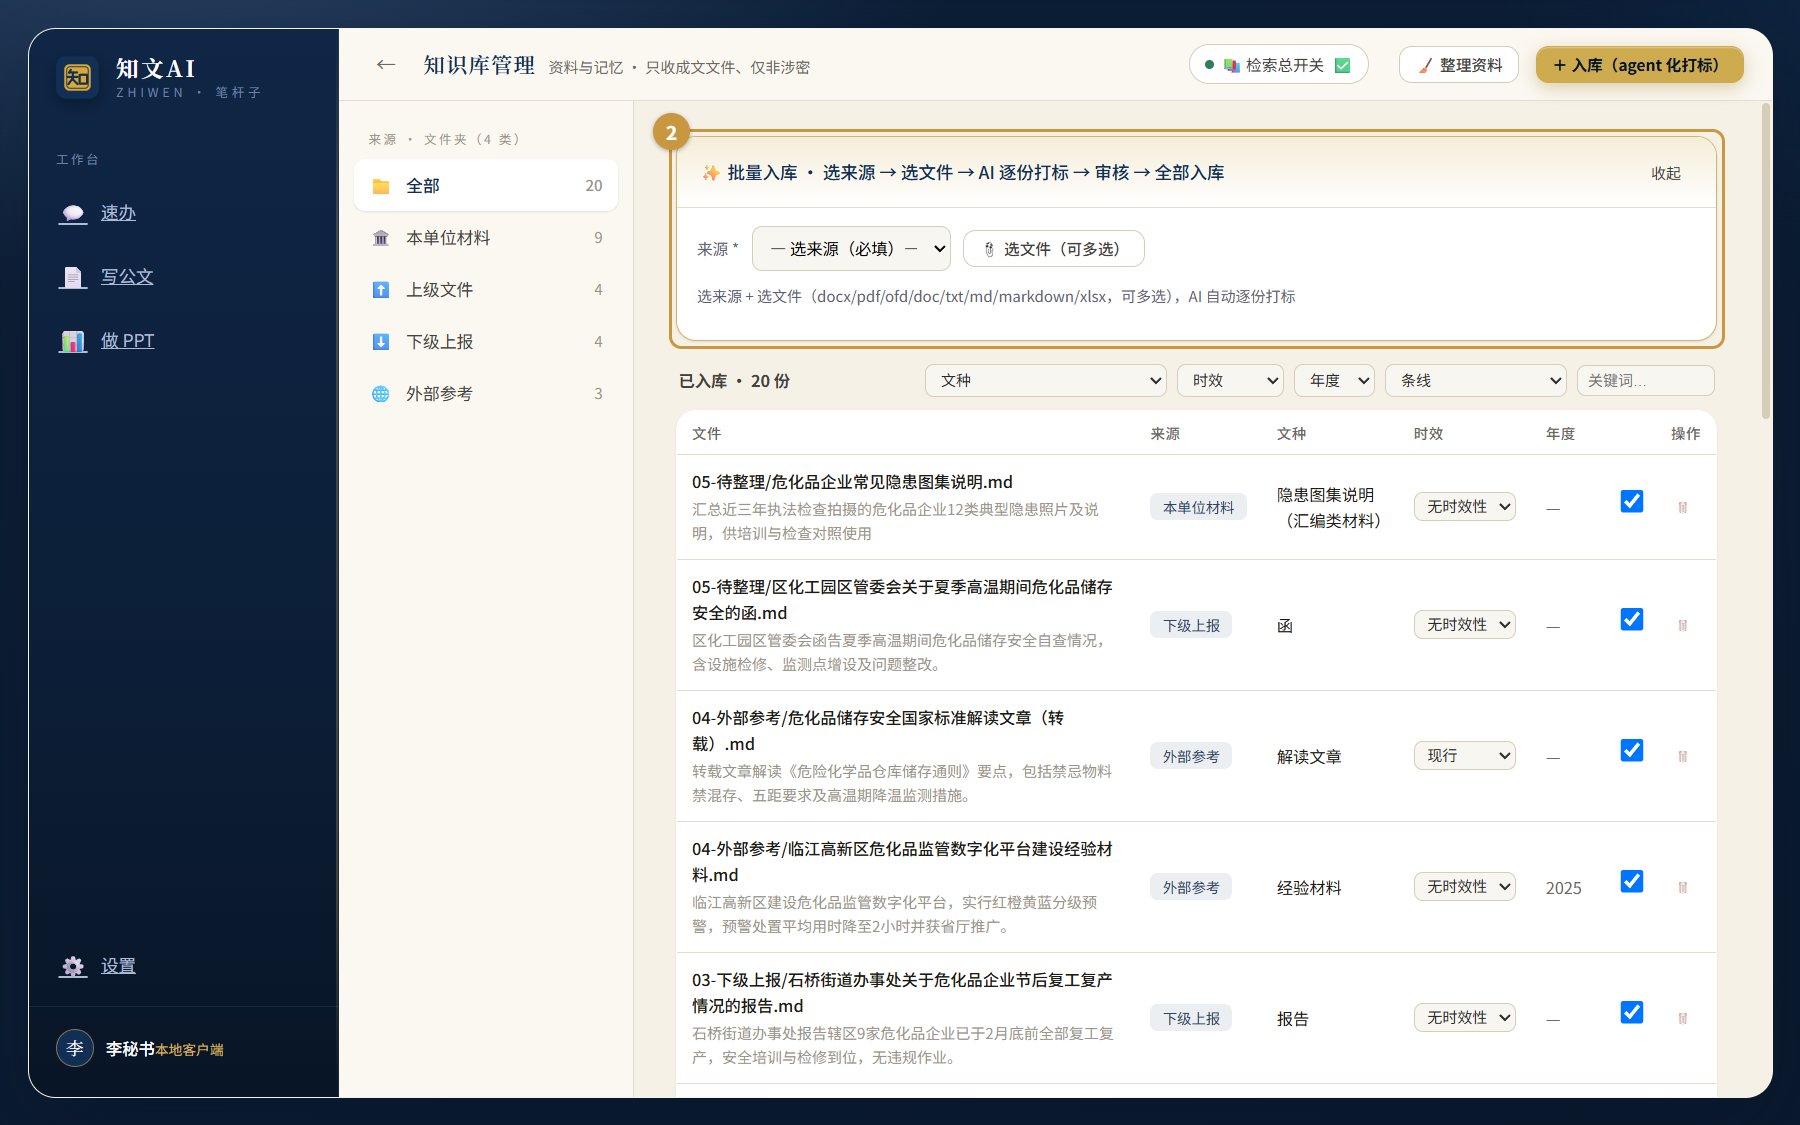Click the 速办 chat bubble icon

(x=73, y=213)
